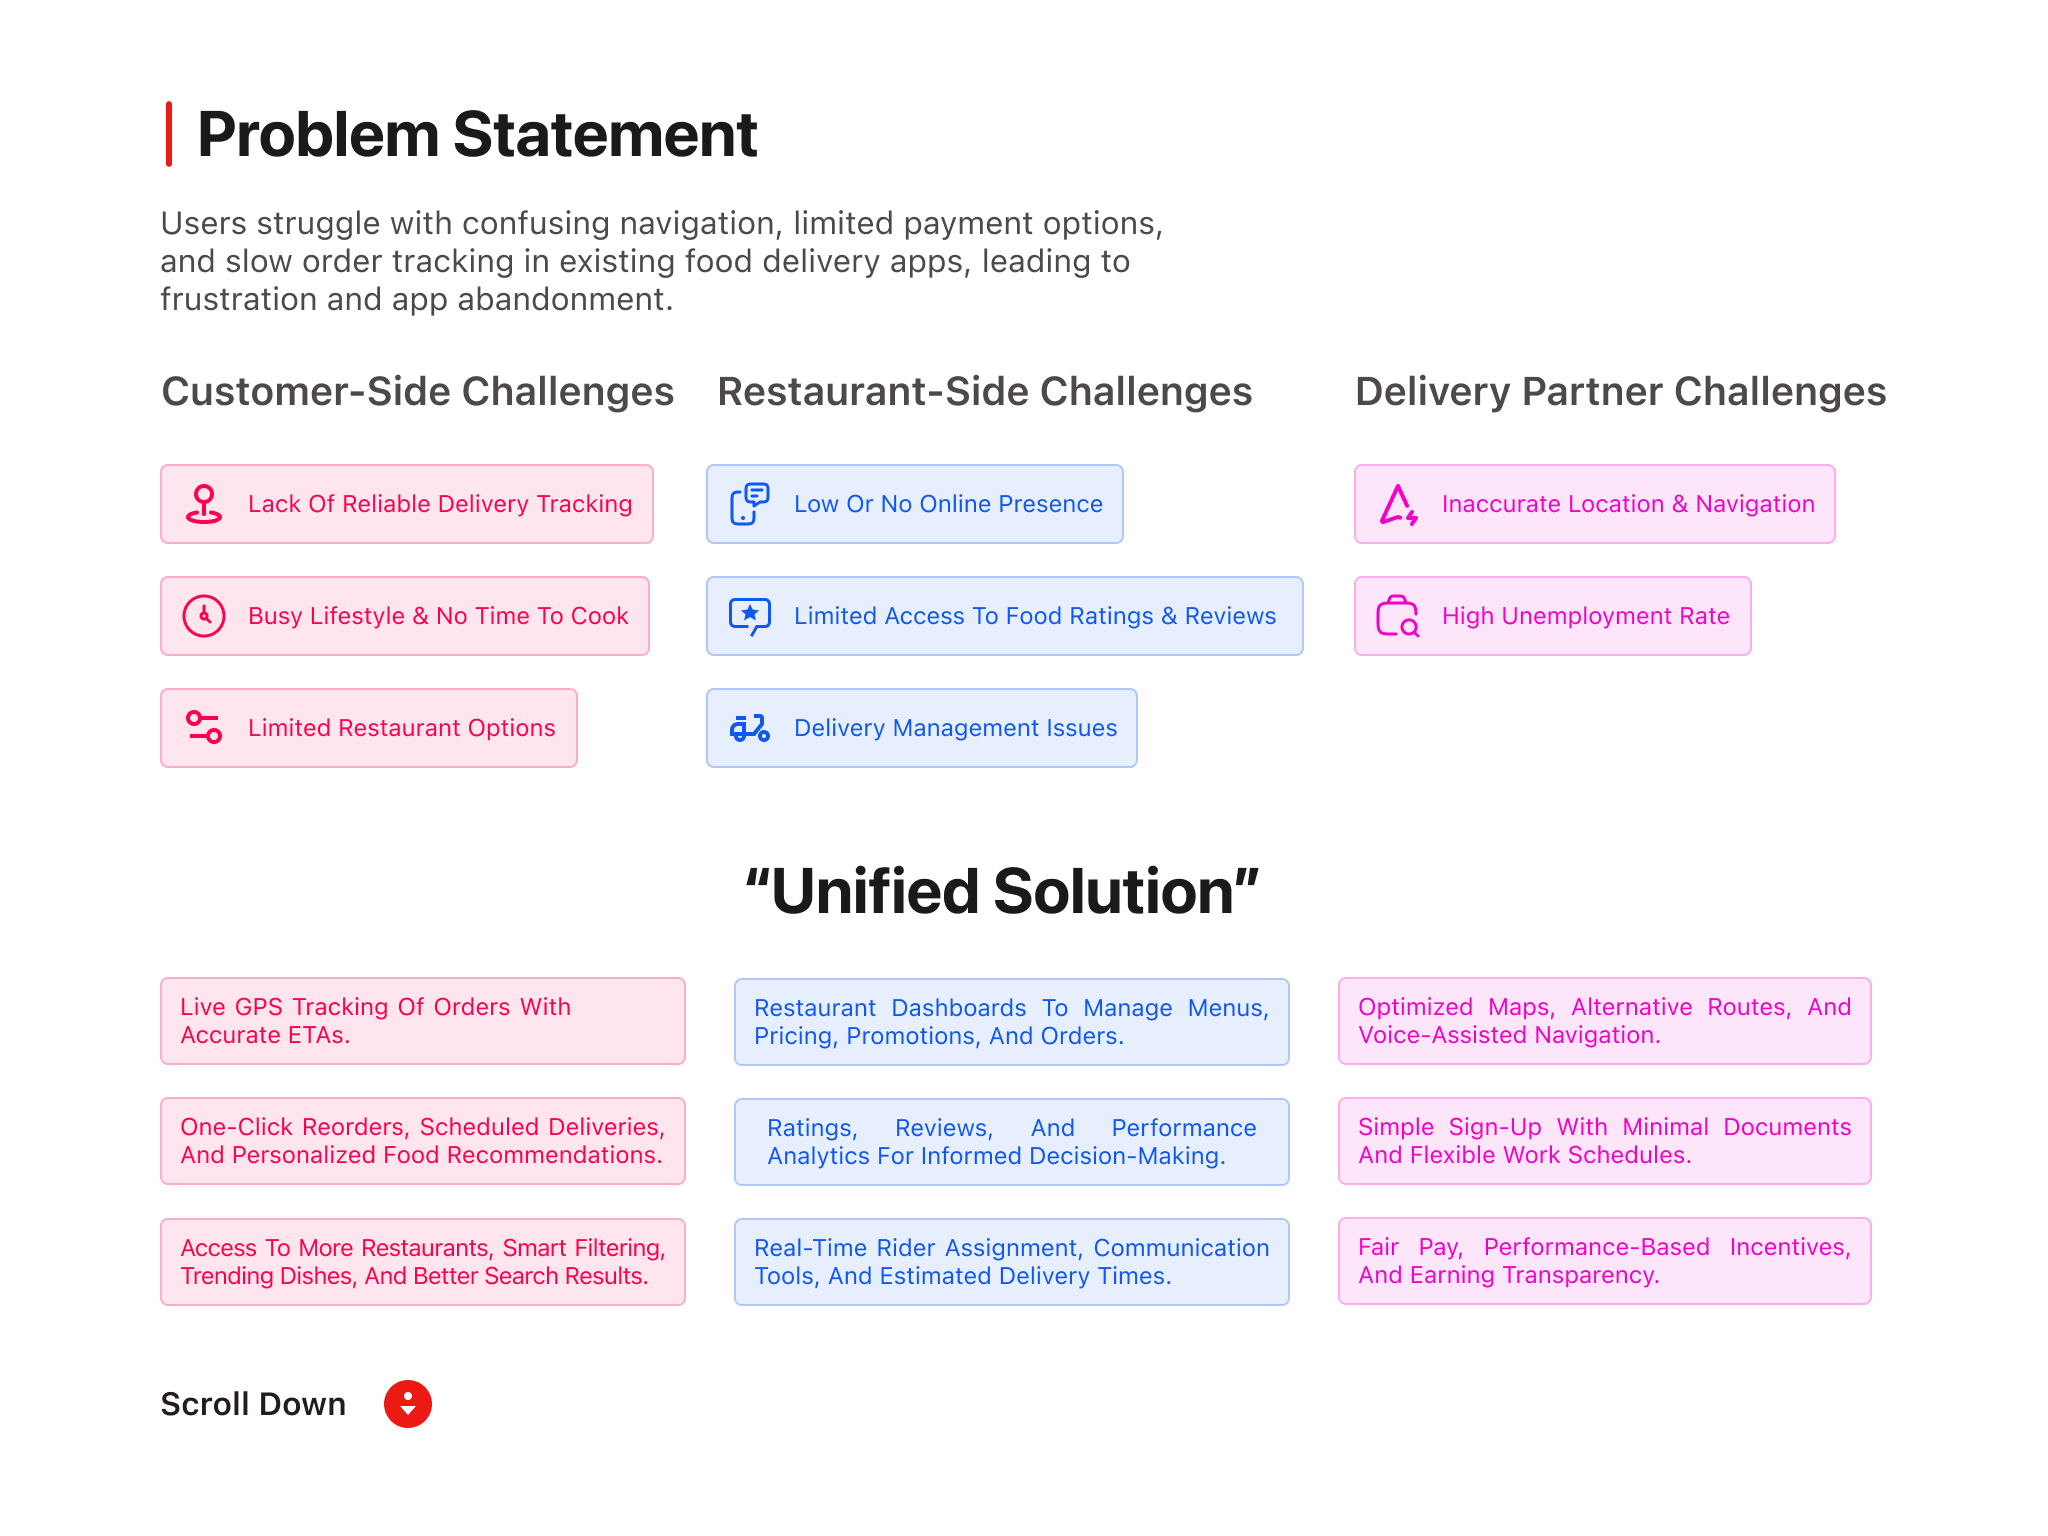Click the Restaurant-Side Challenges heading
The width and height of the screenshot is (2048, 1536).
(984, 392)
